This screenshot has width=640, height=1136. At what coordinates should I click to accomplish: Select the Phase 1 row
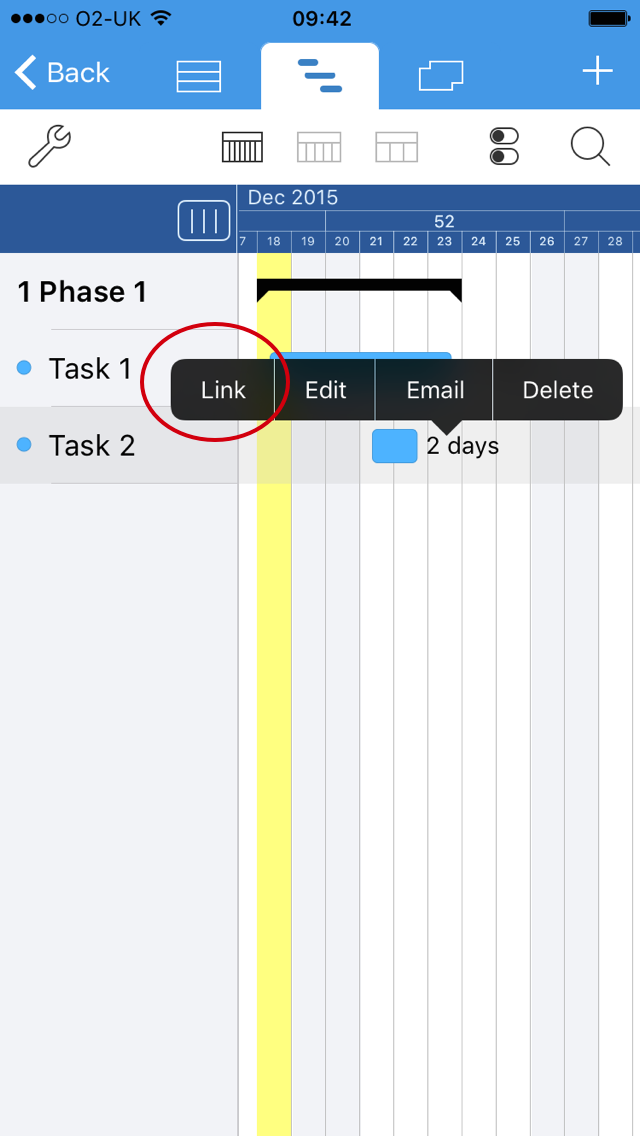coord(82,292)
